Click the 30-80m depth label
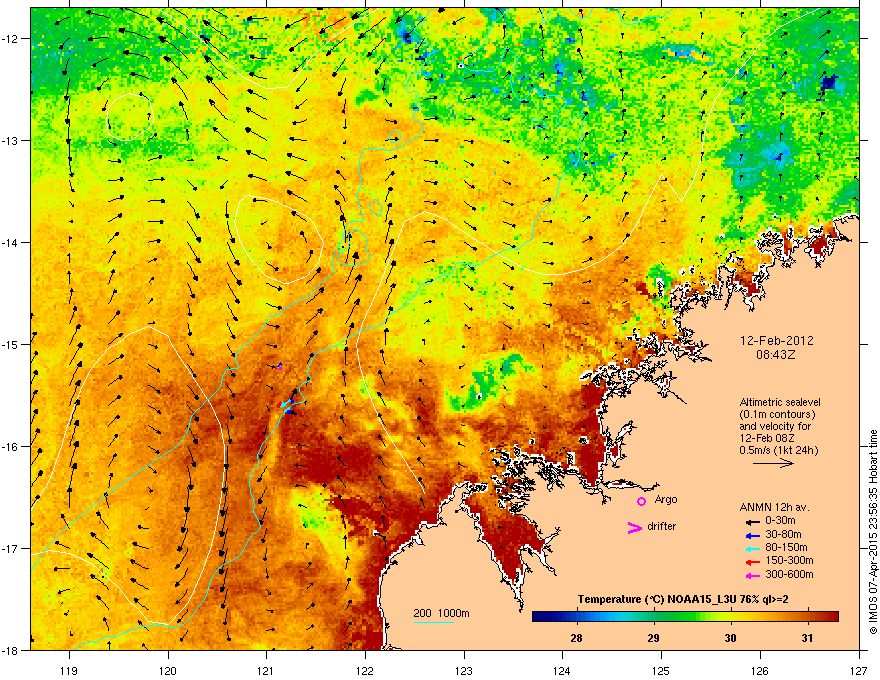The height and width of the screenshot is (680, 880). 783,535
